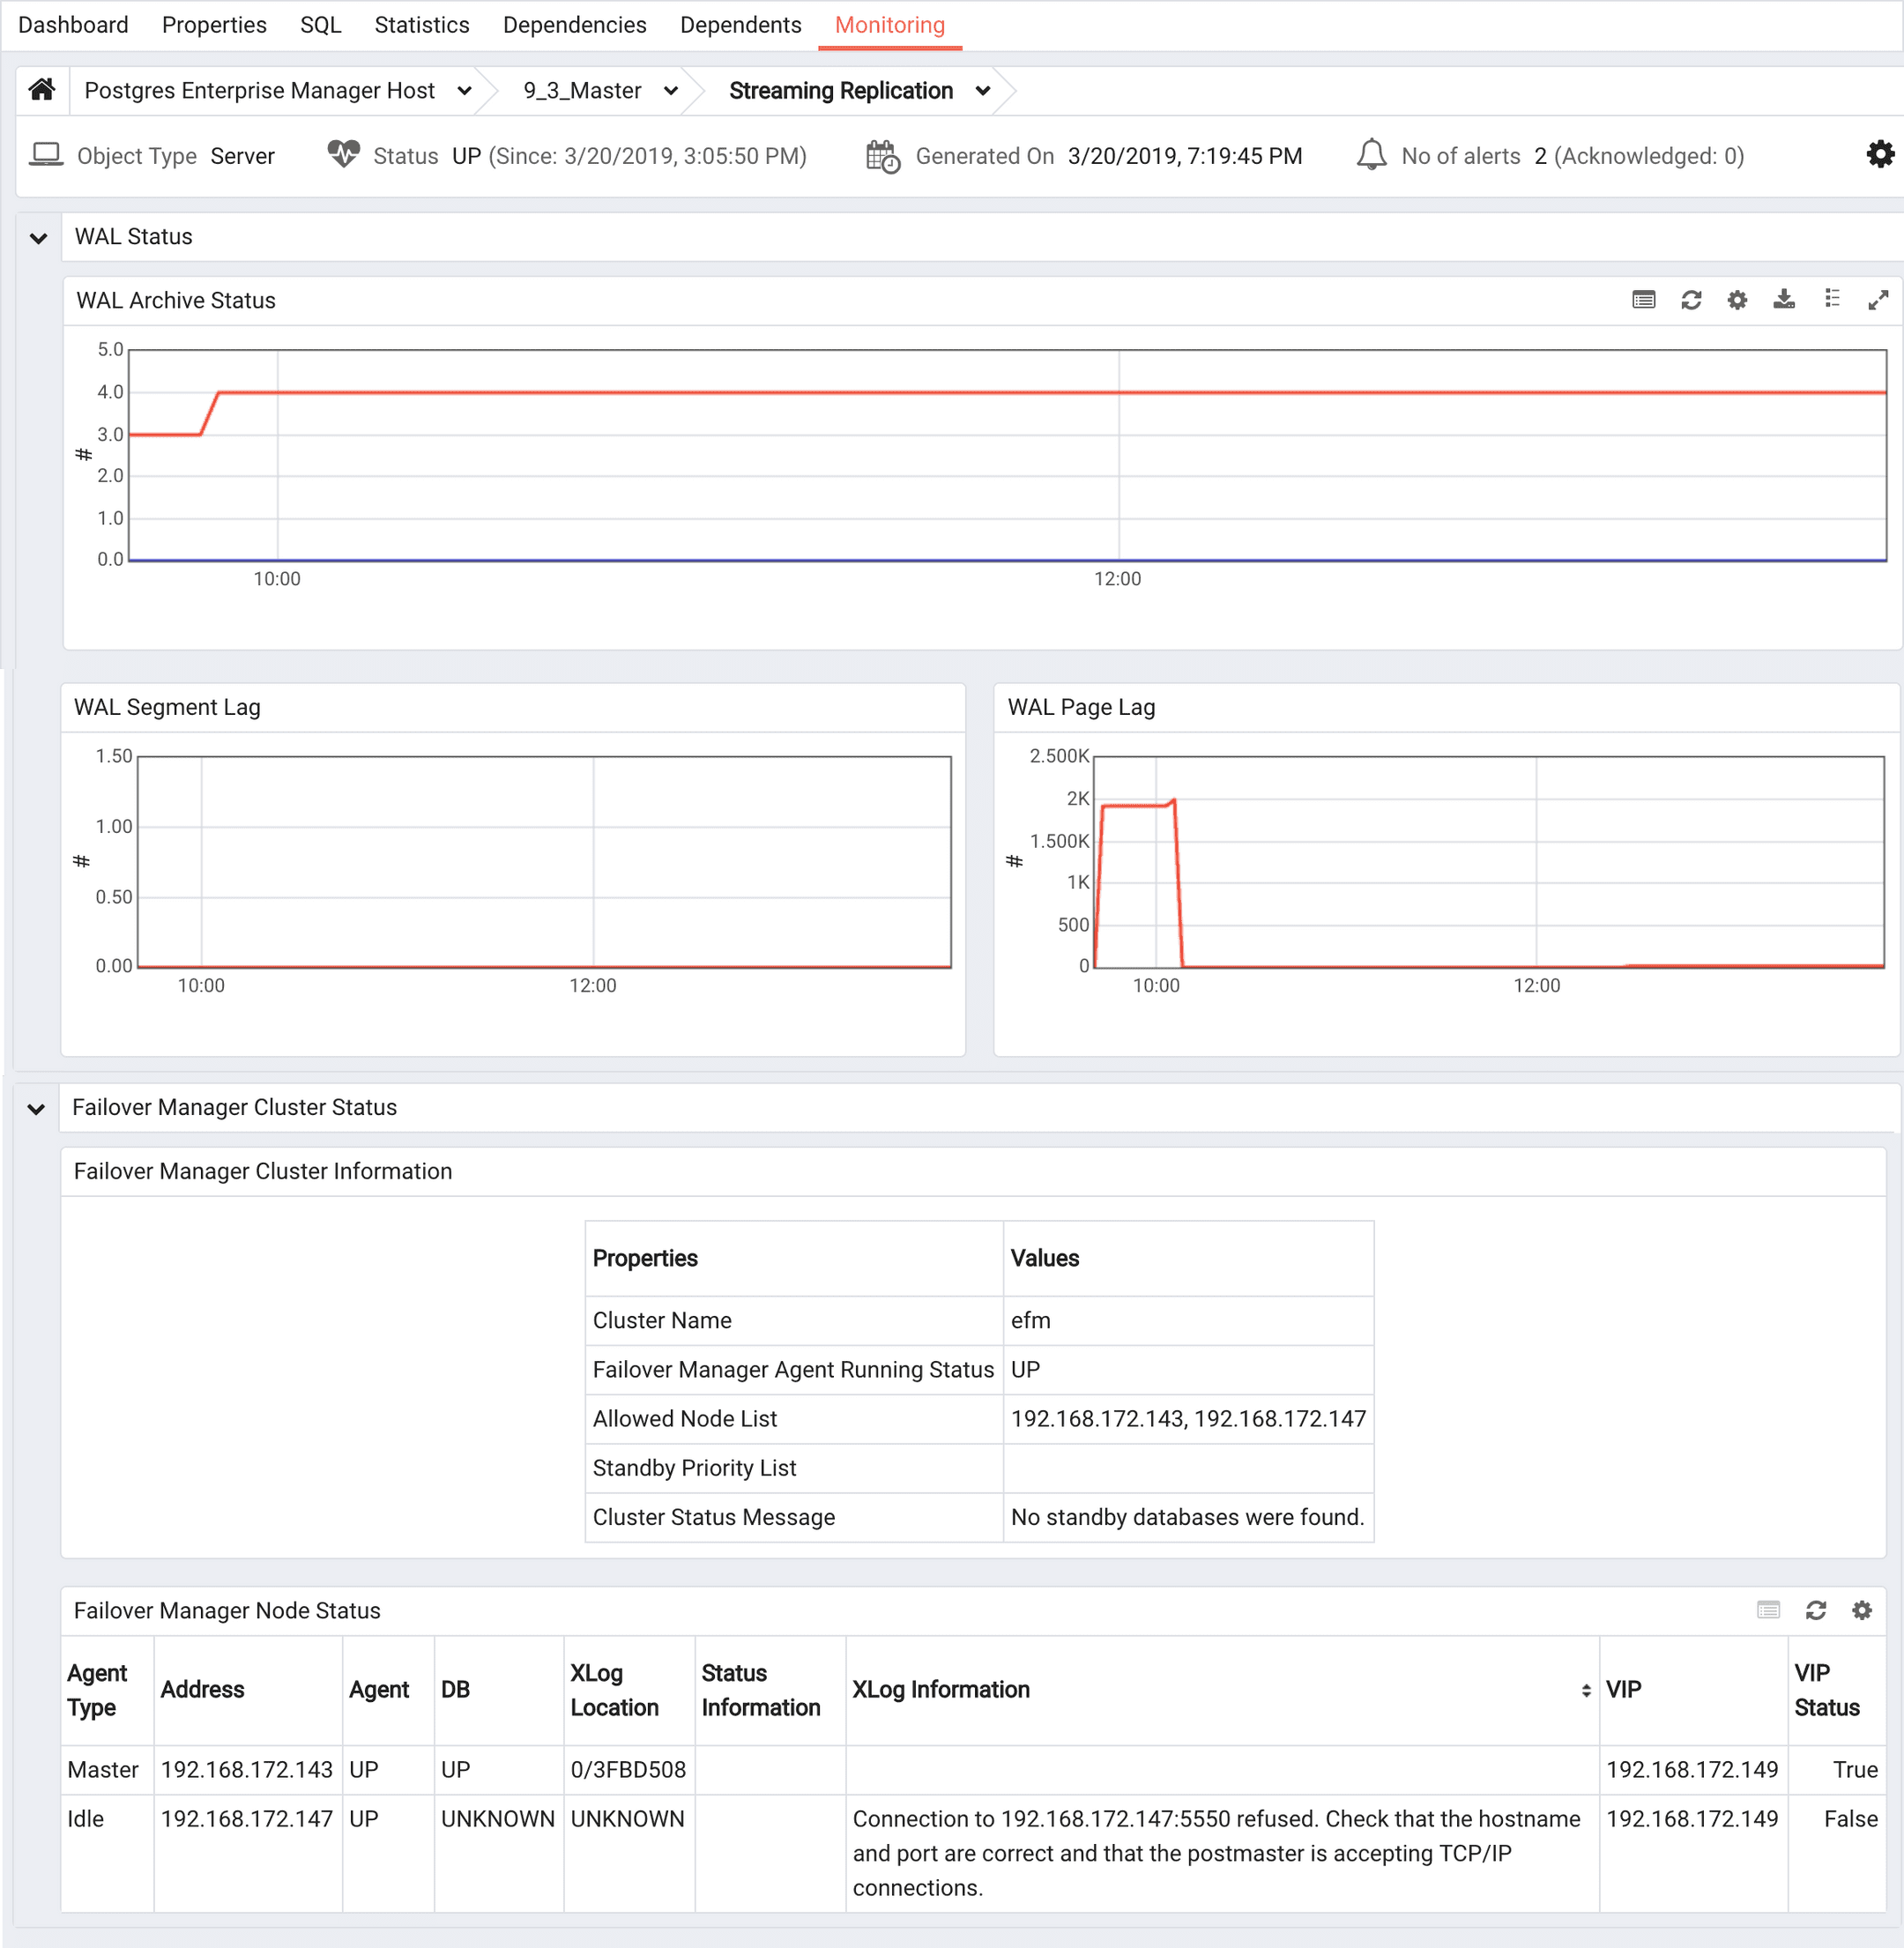Open WAL Archive Status chart settings
The height and width of the screenshot is (1948, 1904).
click(x=1737, y=300)
